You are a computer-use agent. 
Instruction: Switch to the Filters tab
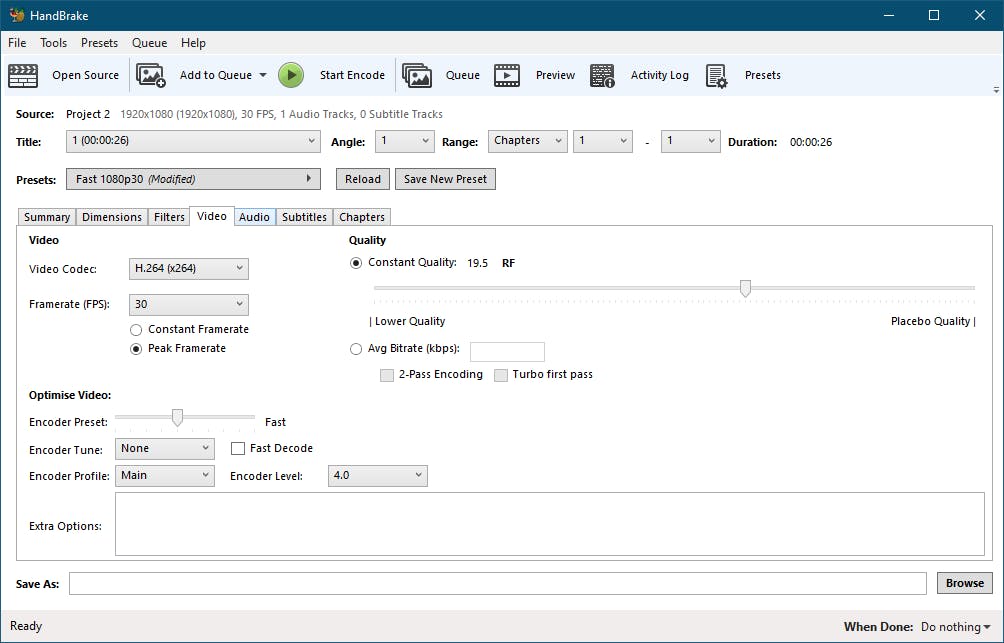pyautogui.click(x=169, y=217)
